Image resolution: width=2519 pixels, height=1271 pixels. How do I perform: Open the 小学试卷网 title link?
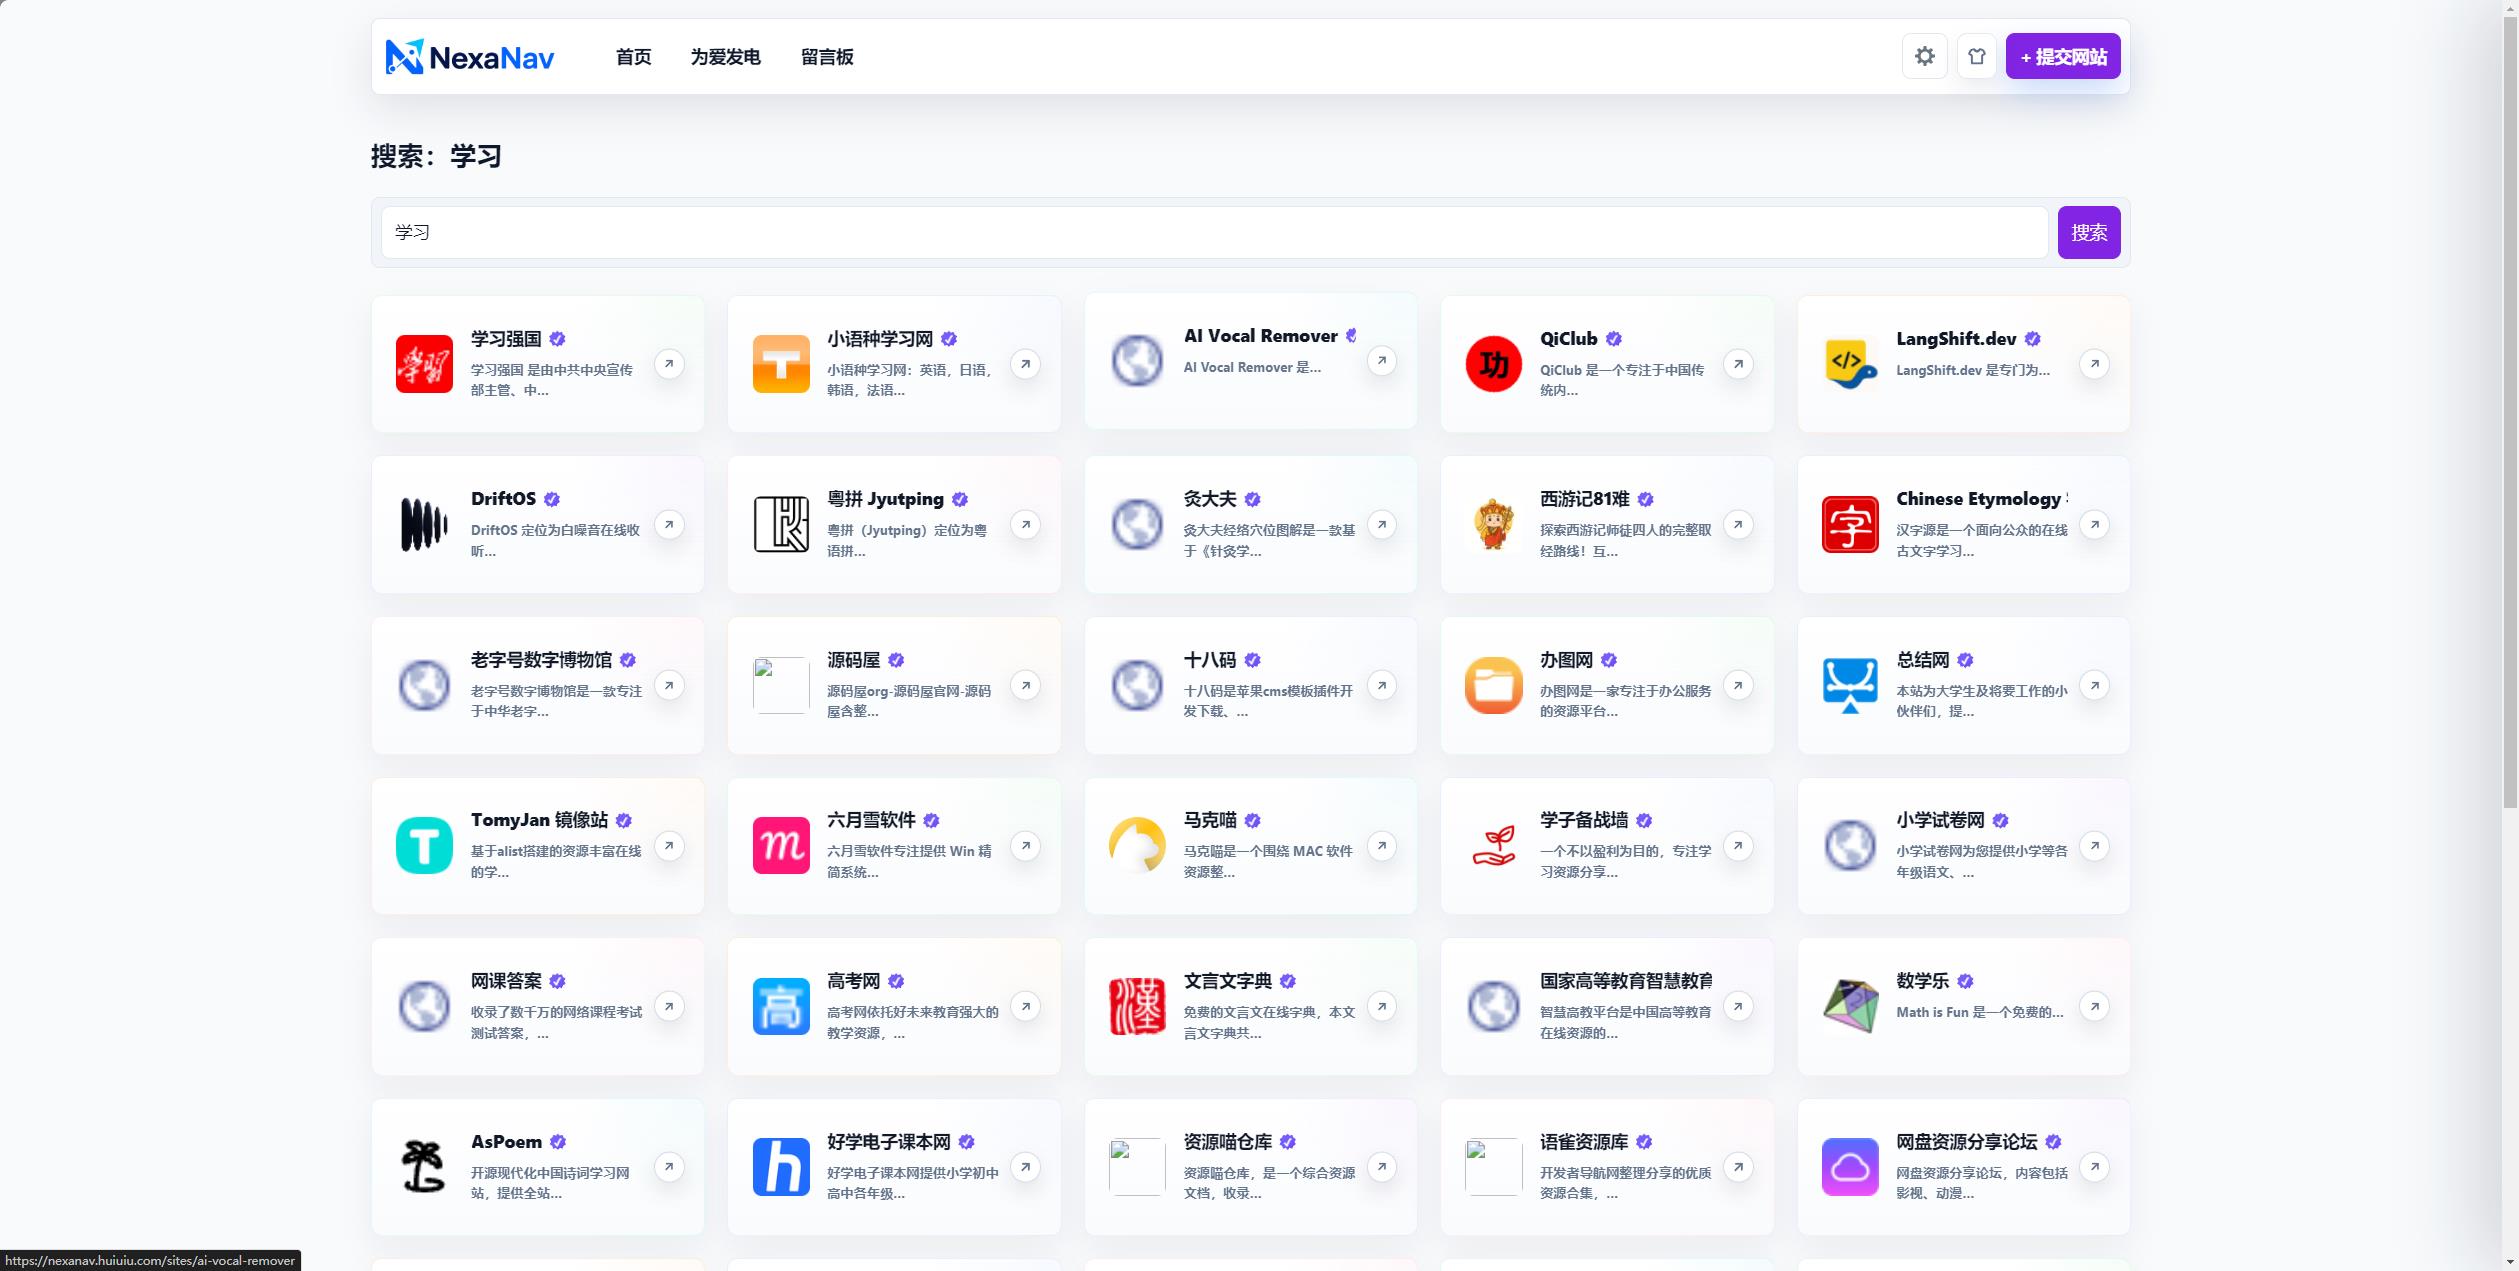point(1940,820)
